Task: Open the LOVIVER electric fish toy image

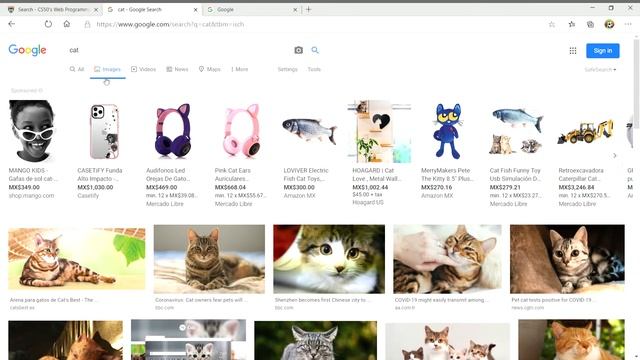Action: 310,130
